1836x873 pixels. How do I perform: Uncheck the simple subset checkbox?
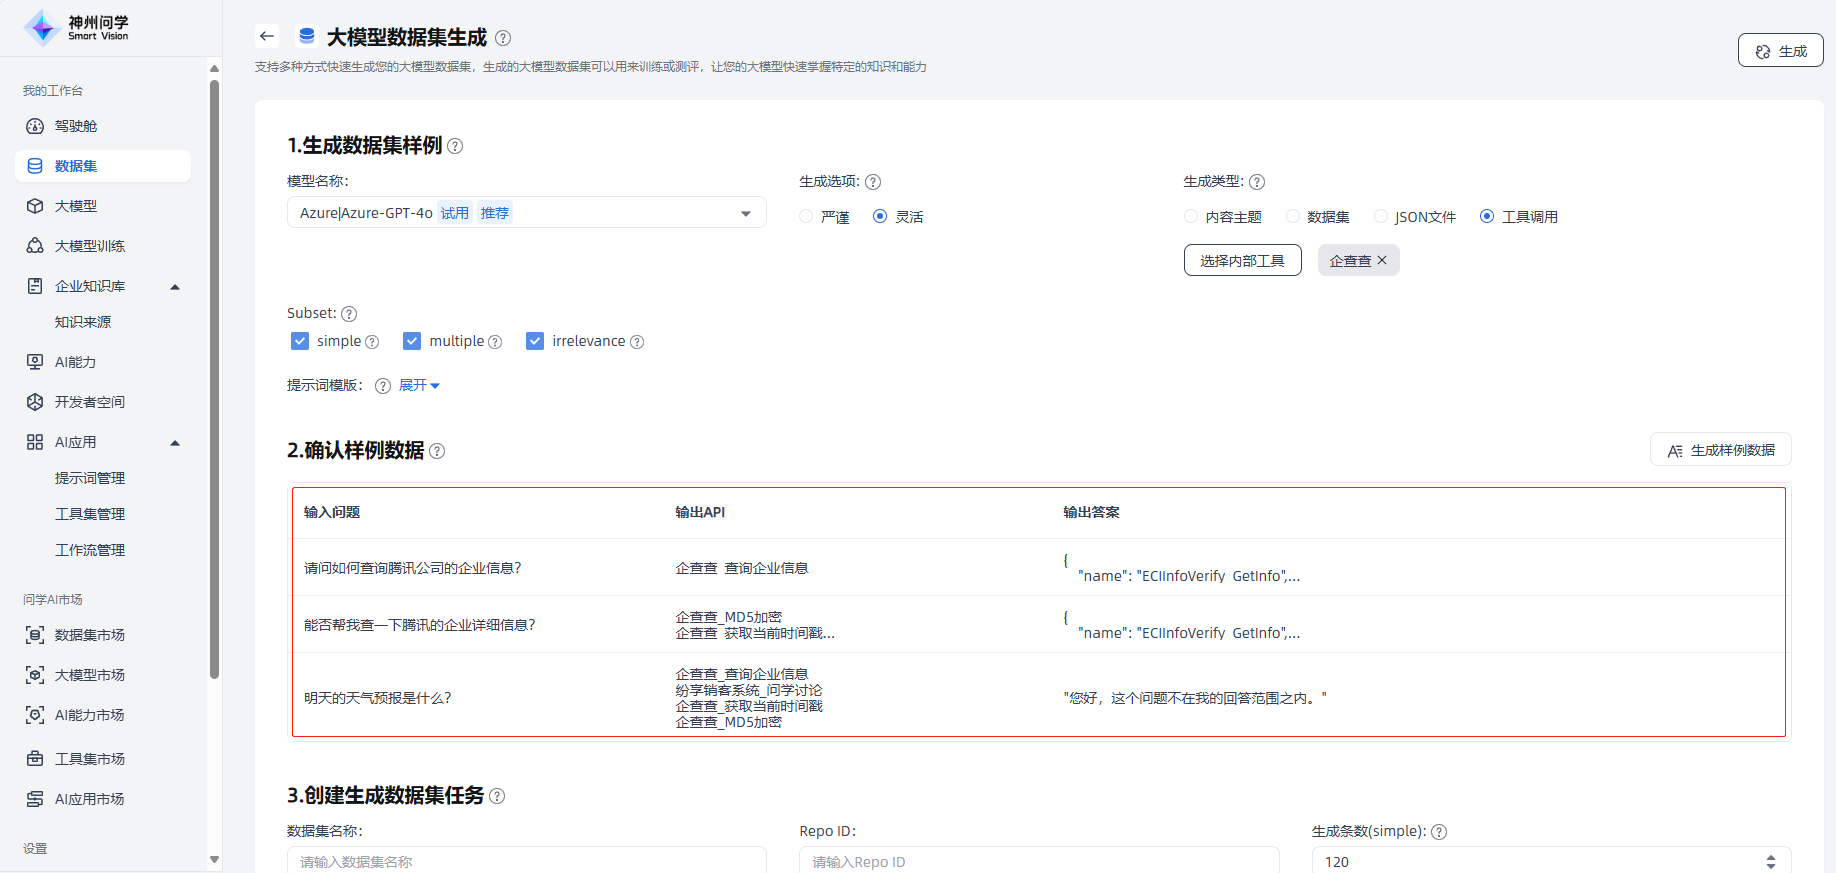pos(300,341)
